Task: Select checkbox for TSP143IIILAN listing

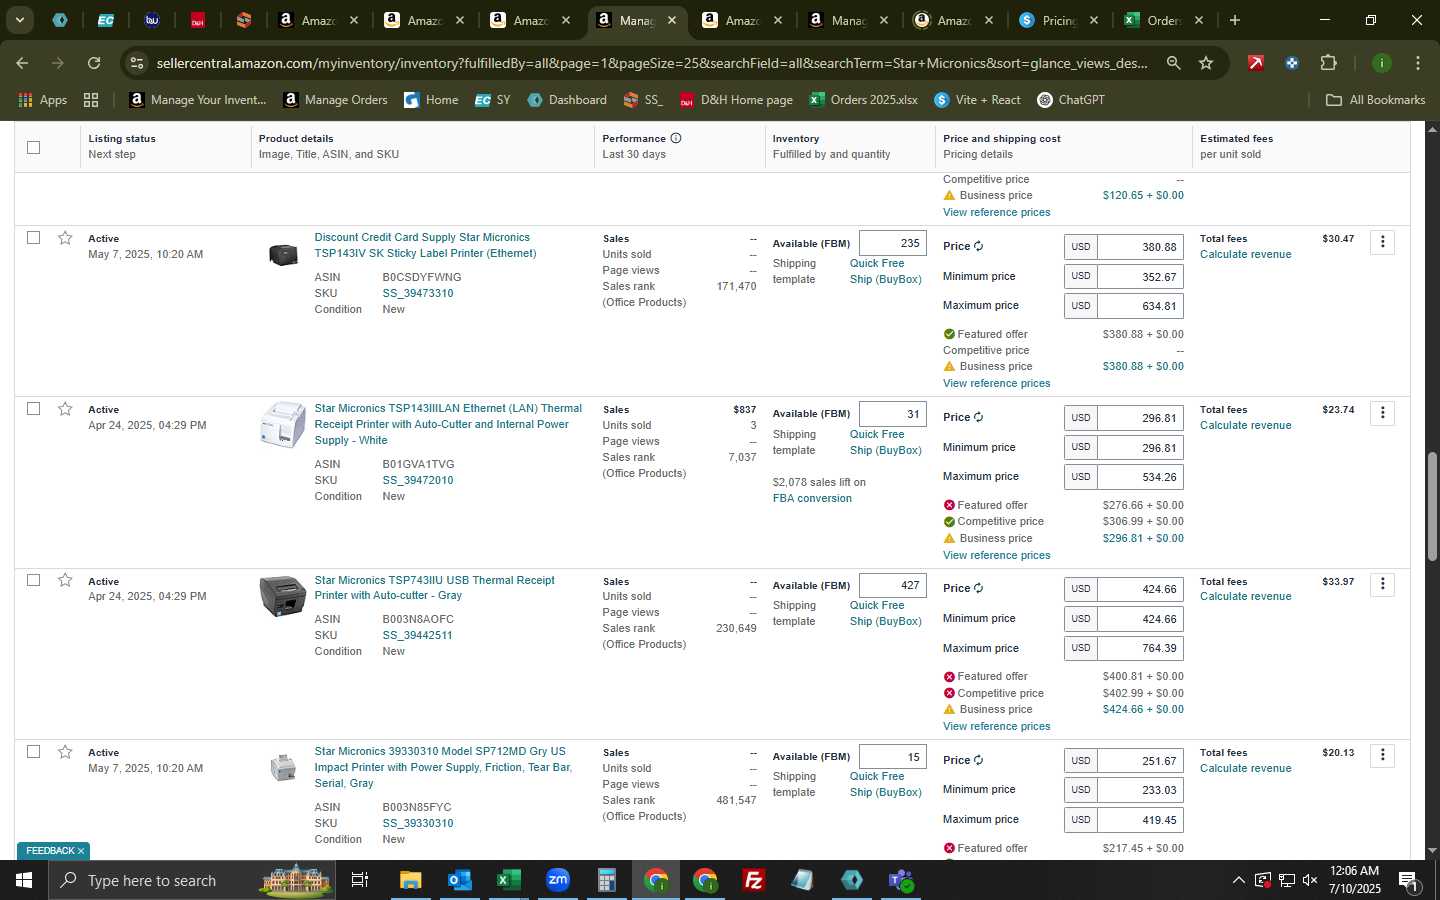Action: (x=33, y=409)
